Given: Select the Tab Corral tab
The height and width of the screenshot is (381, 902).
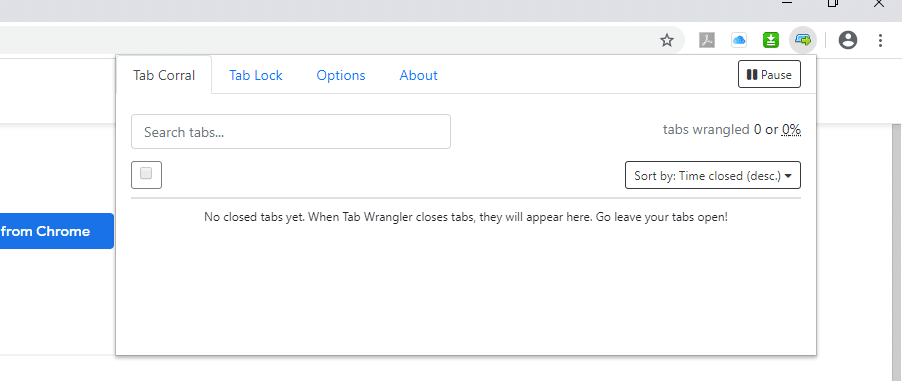Looking at the screenshot, I should (x=164, y=75).
